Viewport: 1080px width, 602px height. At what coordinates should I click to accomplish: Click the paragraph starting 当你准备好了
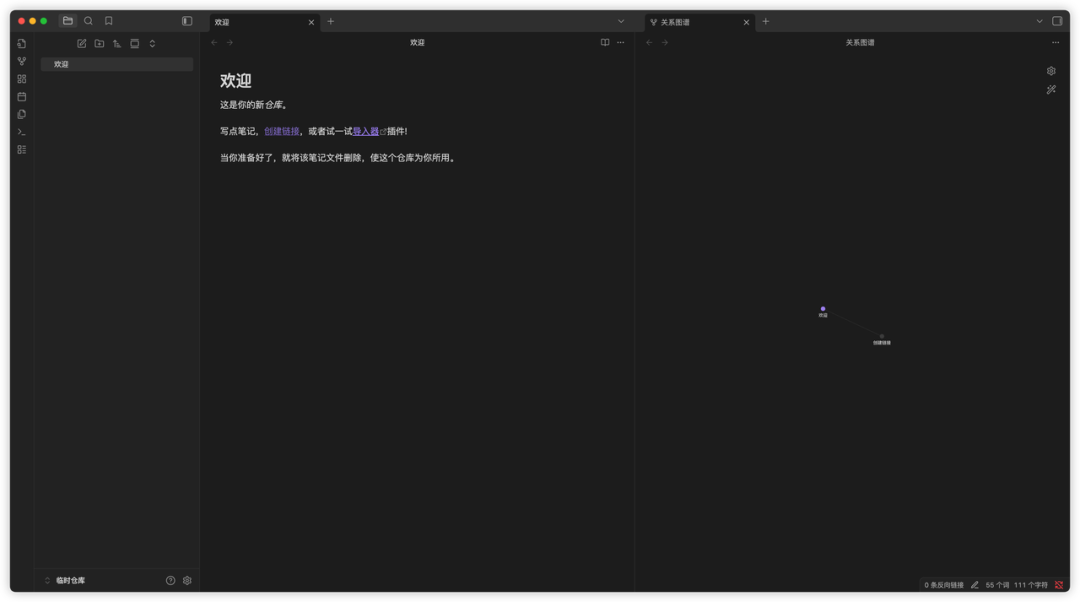click(x=338, y=158)
